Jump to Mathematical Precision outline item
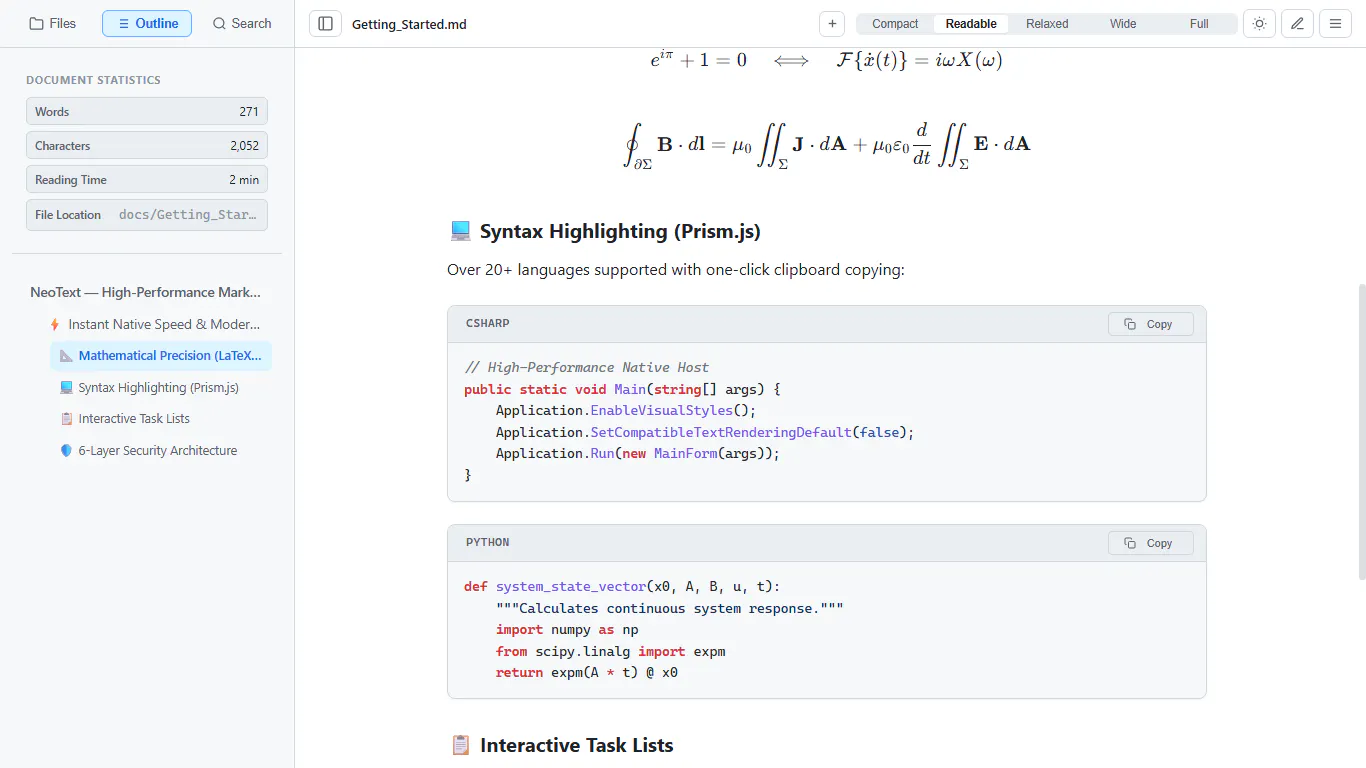 pos(161,355)
